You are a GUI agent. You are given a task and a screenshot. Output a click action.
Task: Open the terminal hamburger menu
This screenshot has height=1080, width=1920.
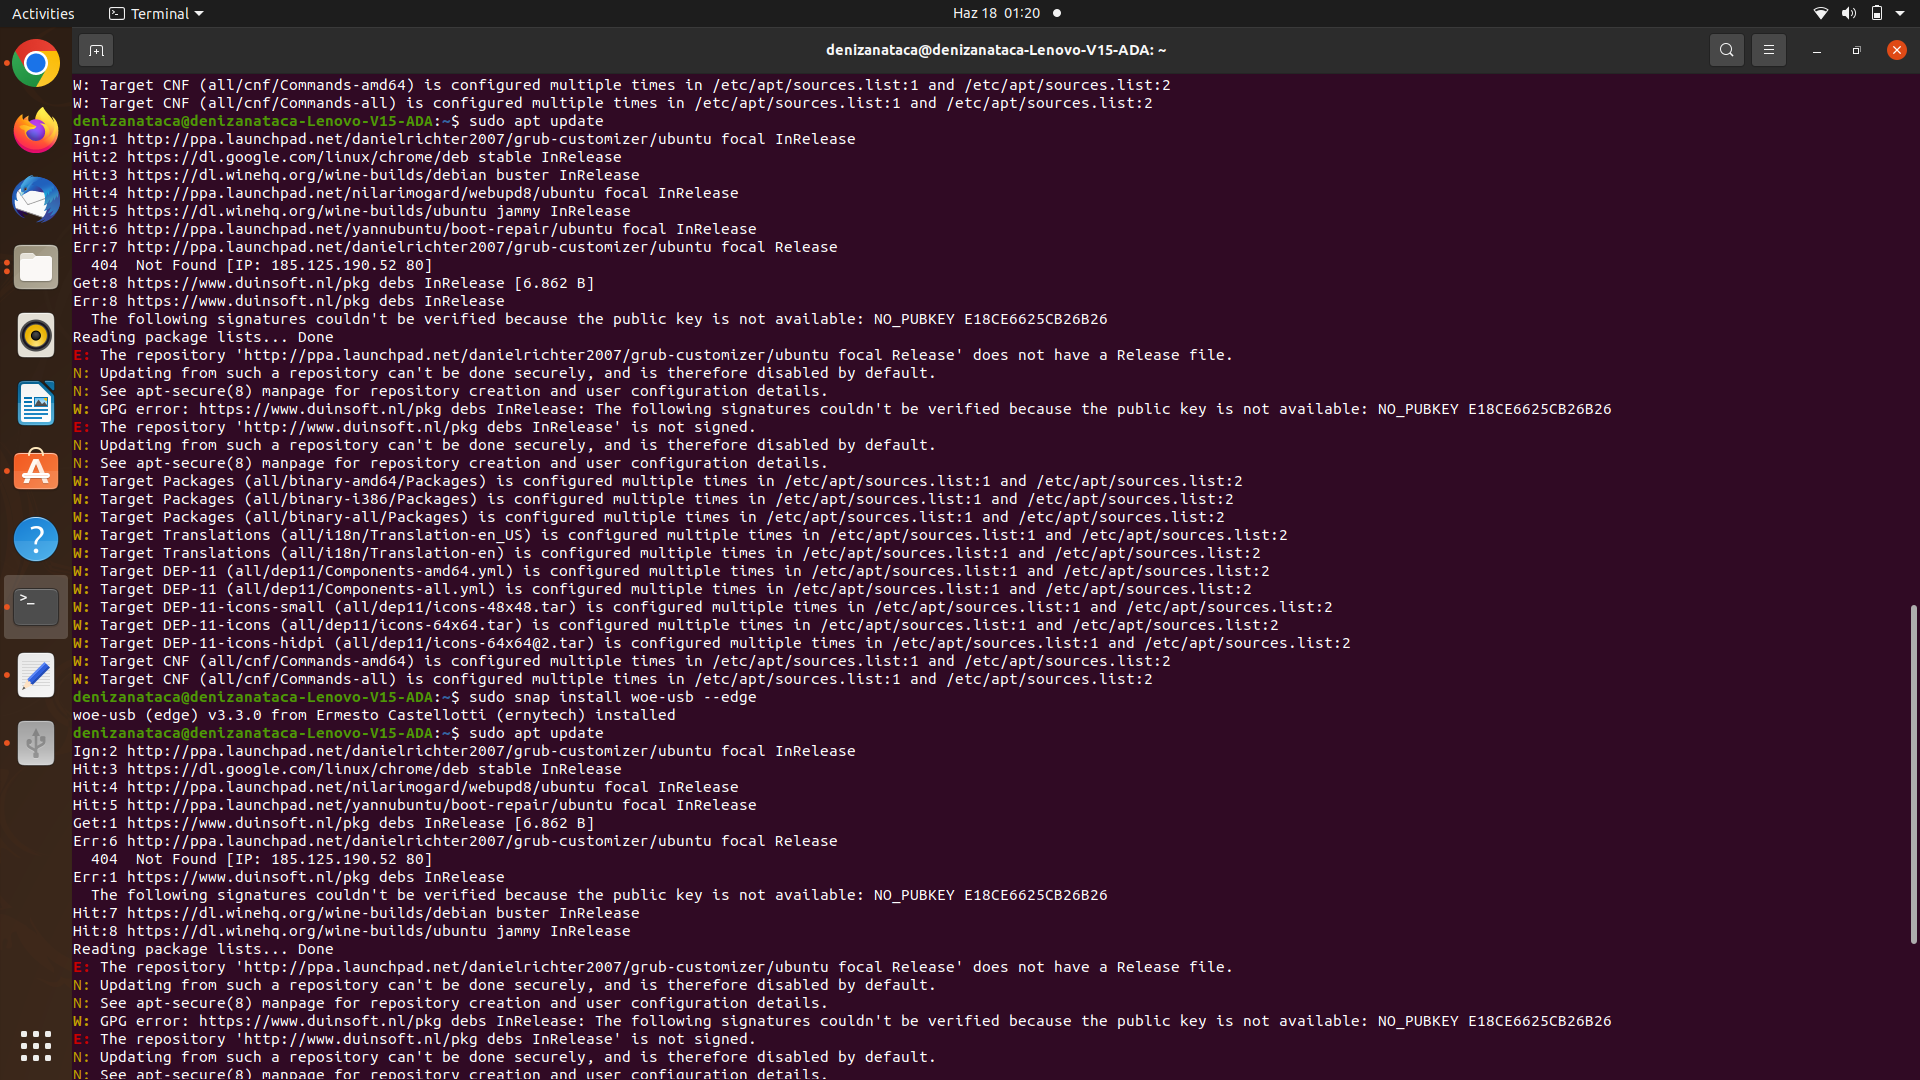tap(1768, 50)
